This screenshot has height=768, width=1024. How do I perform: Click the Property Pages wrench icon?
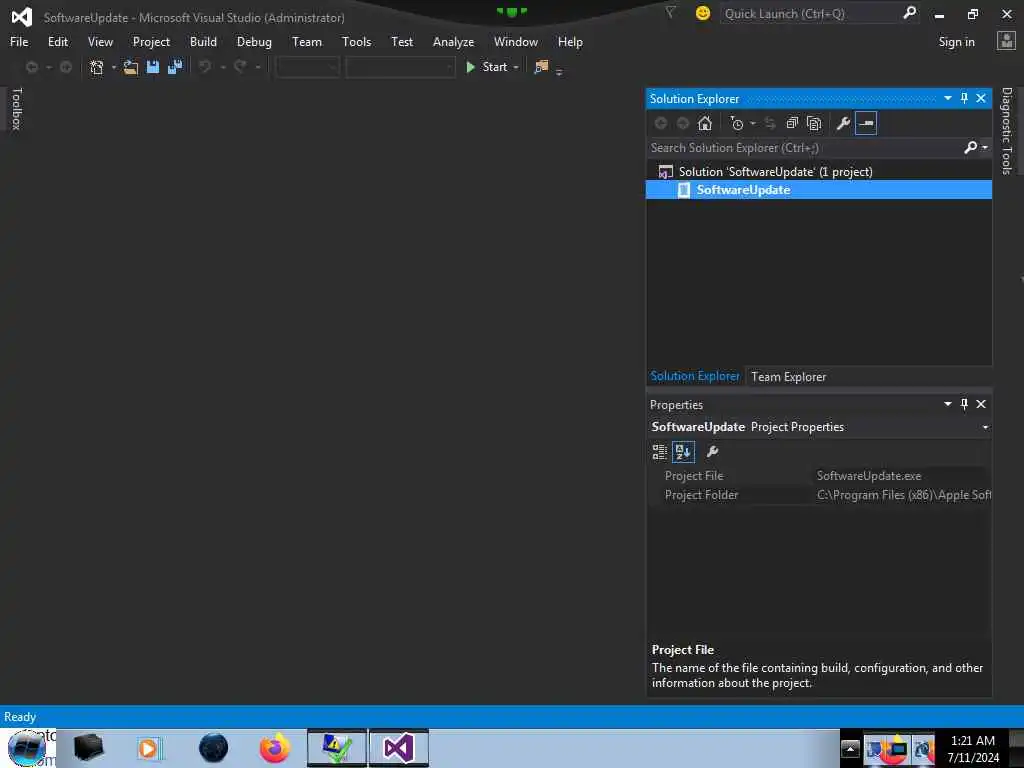click(x=712, y=452)
